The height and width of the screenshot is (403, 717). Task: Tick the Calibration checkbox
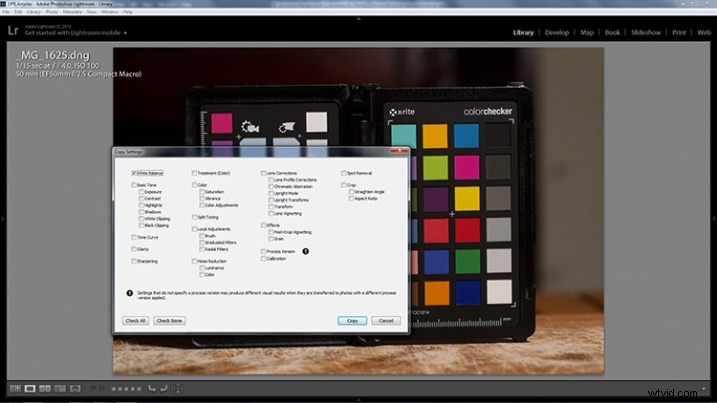coord(263,258)
